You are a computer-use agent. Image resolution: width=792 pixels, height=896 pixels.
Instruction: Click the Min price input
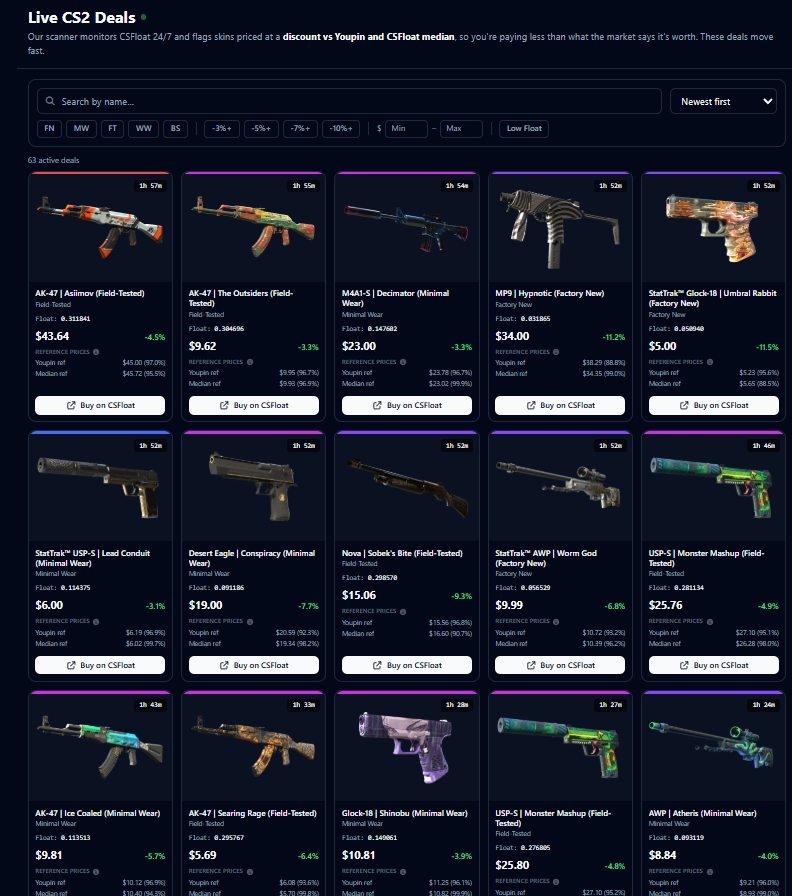tap(406, 129)
